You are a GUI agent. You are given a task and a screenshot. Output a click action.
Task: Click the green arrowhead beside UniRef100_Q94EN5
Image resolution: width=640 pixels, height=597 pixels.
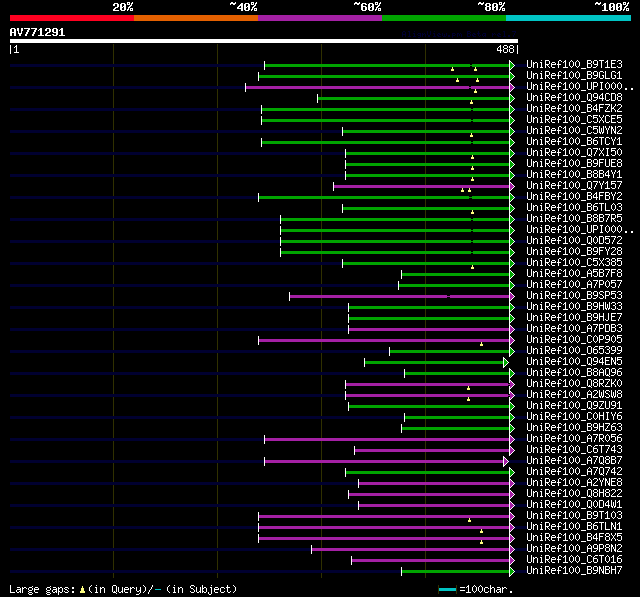coord(506,362)
